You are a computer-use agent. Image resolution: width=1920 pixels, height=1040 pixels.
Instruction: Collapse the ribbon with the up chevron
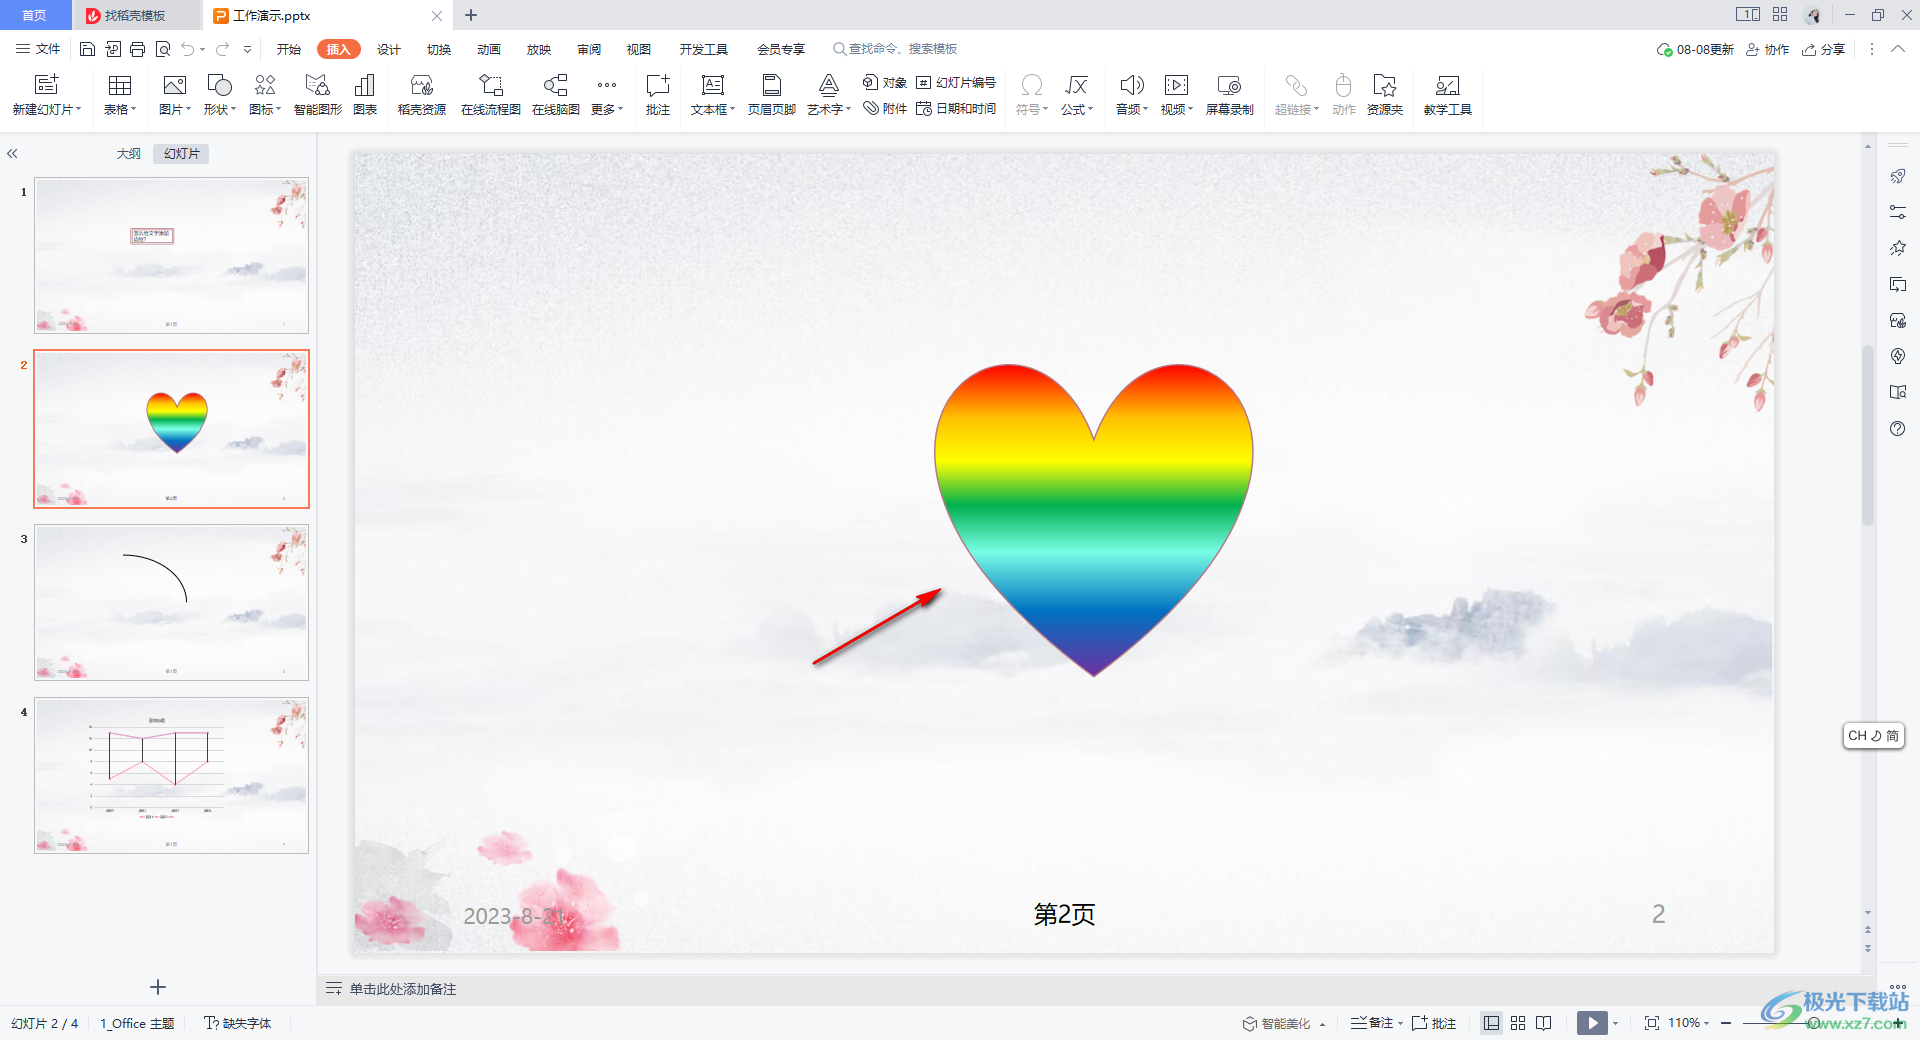pos(1898,49)
